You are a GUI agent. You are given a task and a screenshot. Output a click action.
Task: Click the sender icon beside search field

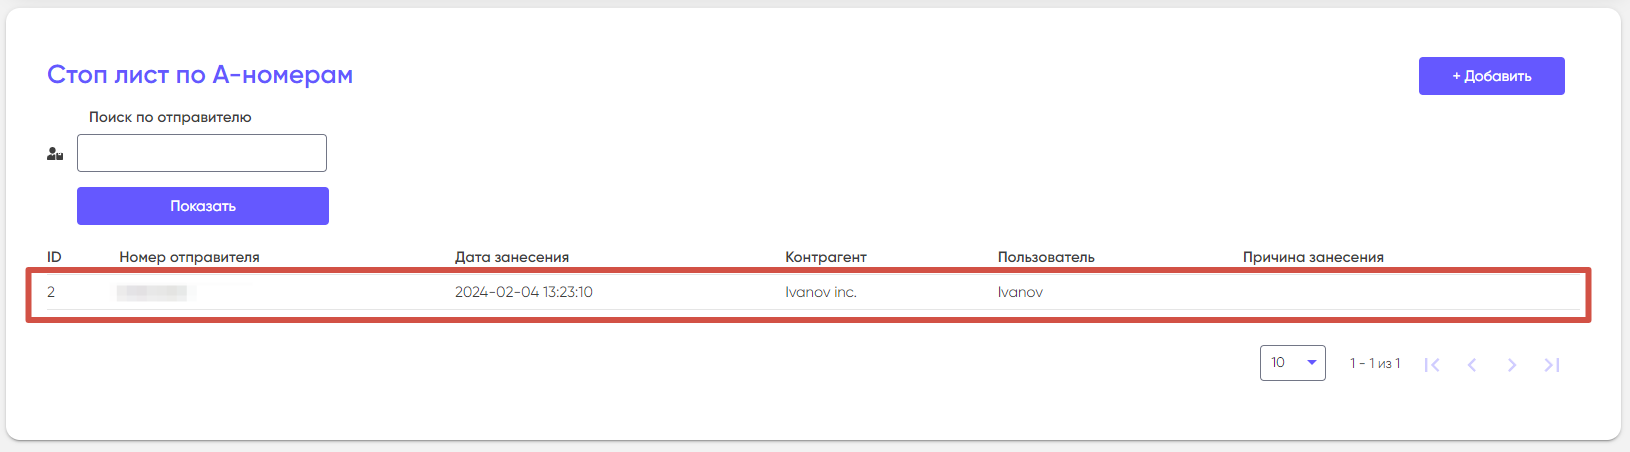[55, 154]
